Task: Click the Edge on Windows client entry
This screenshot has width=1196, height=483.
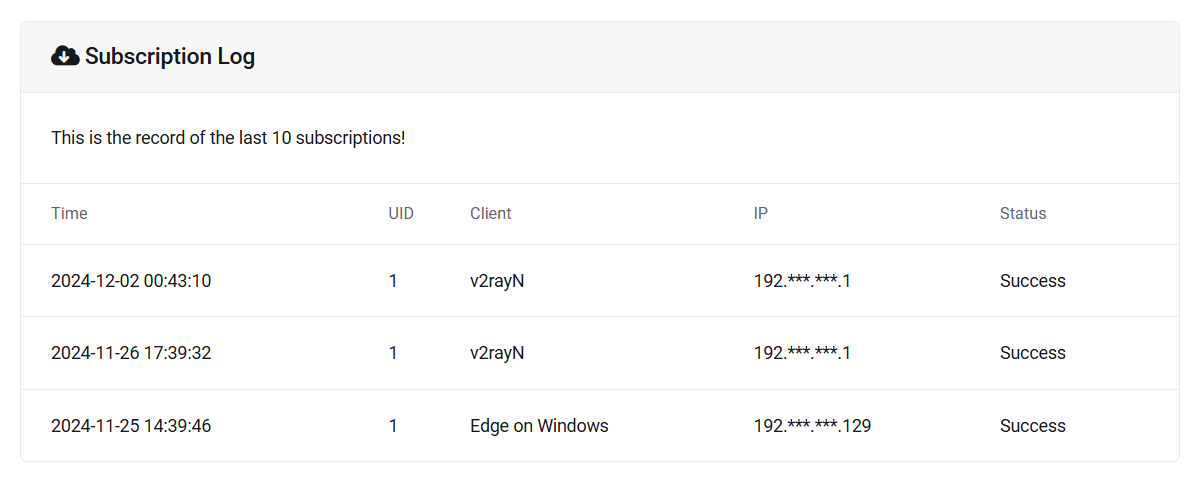Action: tap(539, 426)
